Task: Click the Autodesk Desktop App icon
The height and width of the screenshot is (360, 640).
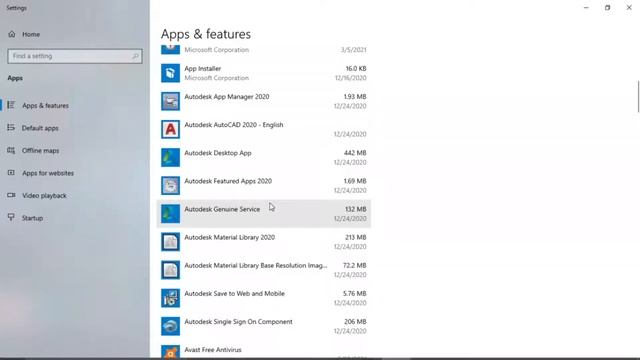Action: click(x=170, y=158)
